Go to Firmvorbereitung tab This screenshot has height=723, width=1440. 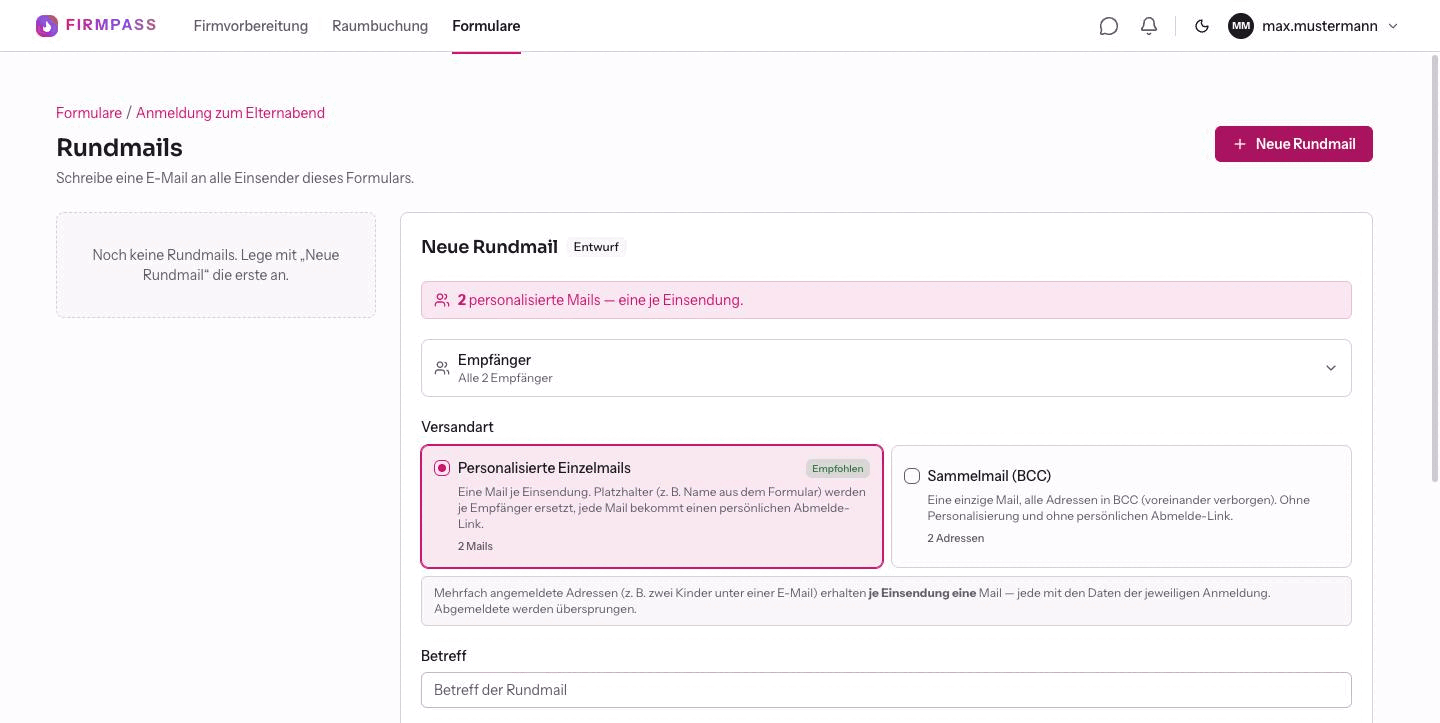tap(251, 26)
